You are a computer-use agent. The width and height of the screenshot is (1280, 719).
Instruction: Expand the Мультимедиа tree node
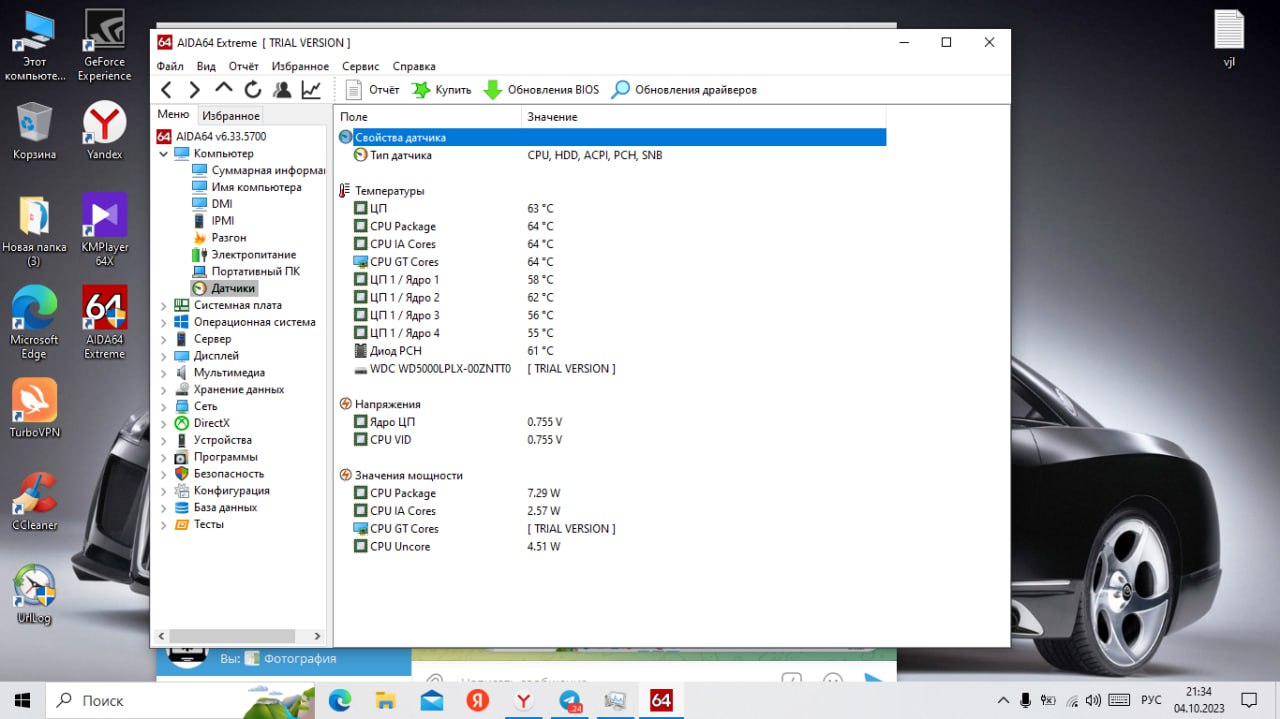[164, 373]
